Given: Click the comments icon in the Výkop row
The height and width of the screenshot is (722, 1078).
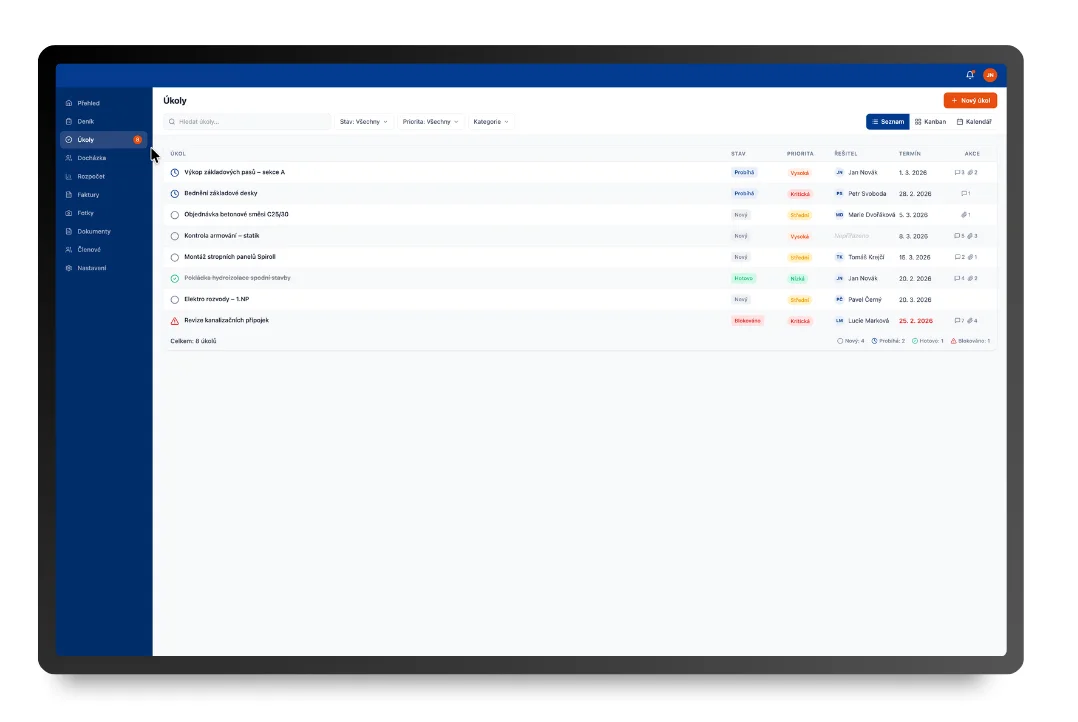Looking at the screenshot, I should coord(959,173).
